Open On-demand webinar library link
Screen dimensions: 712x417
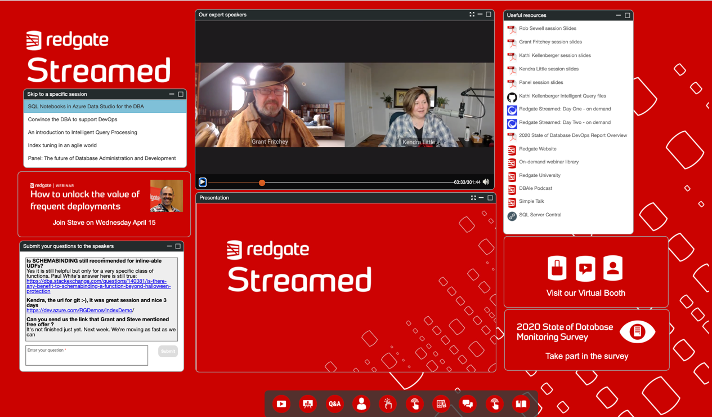click(x=549, y=162)
